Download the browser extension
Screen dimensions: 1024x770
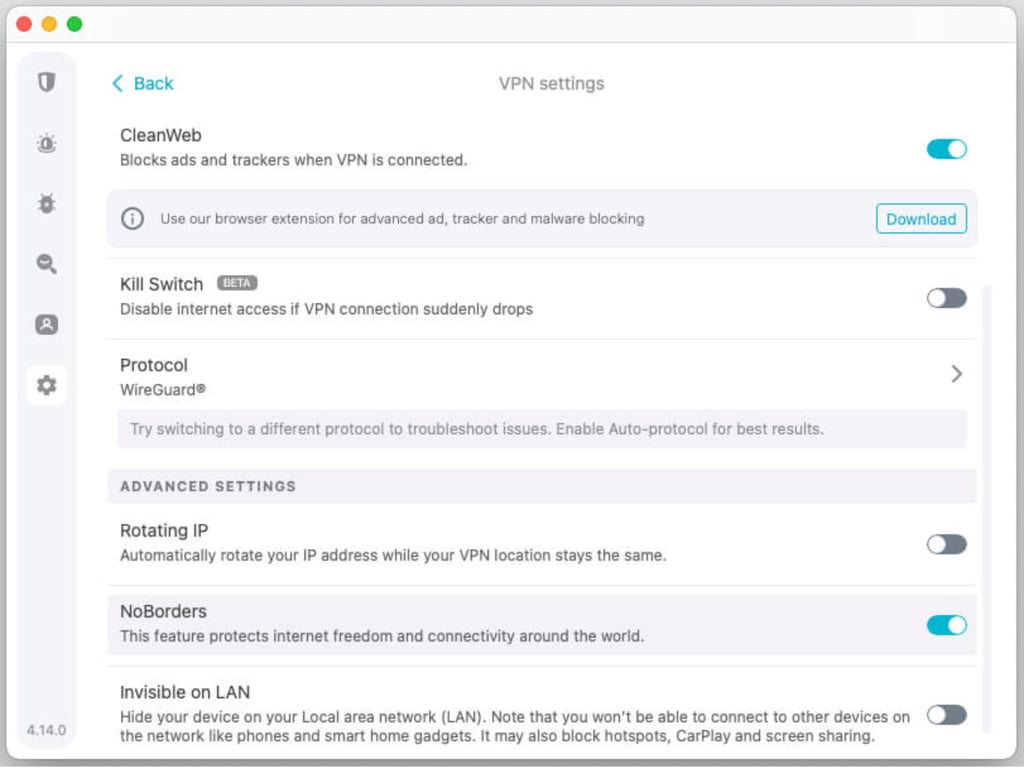pyautogui.click(x=921, y=219)
